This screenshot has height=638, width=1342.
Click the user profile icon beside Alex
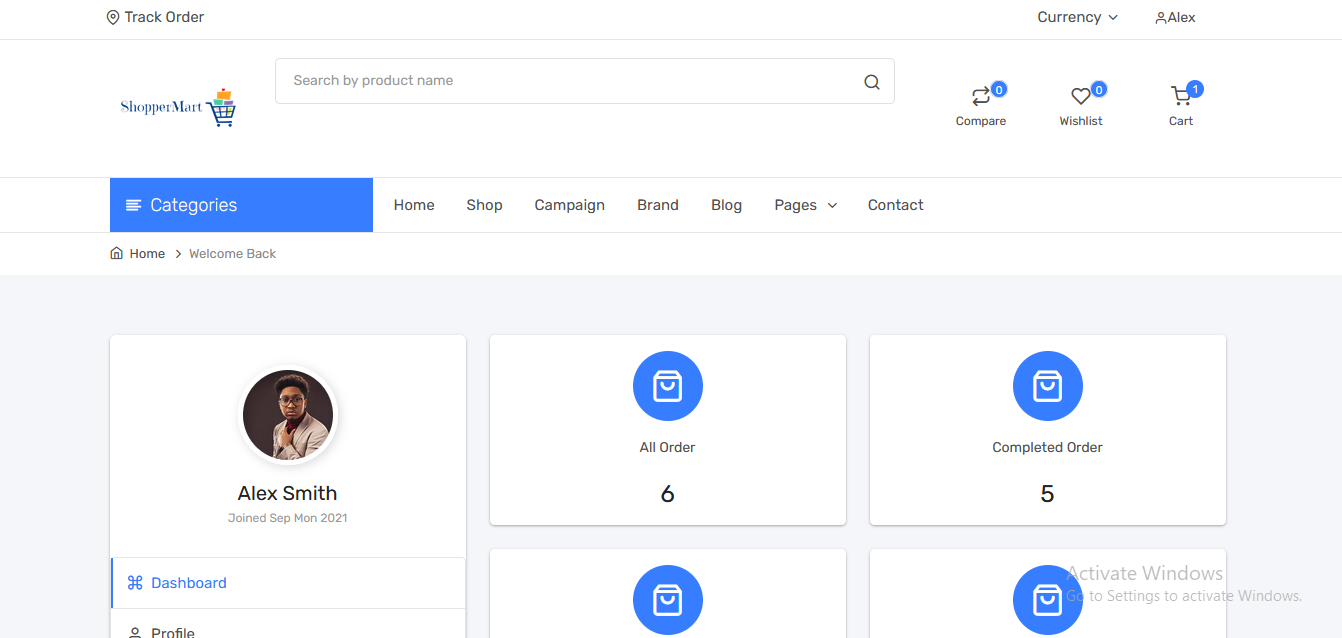pyautogui.click(x=1161, y=18)
